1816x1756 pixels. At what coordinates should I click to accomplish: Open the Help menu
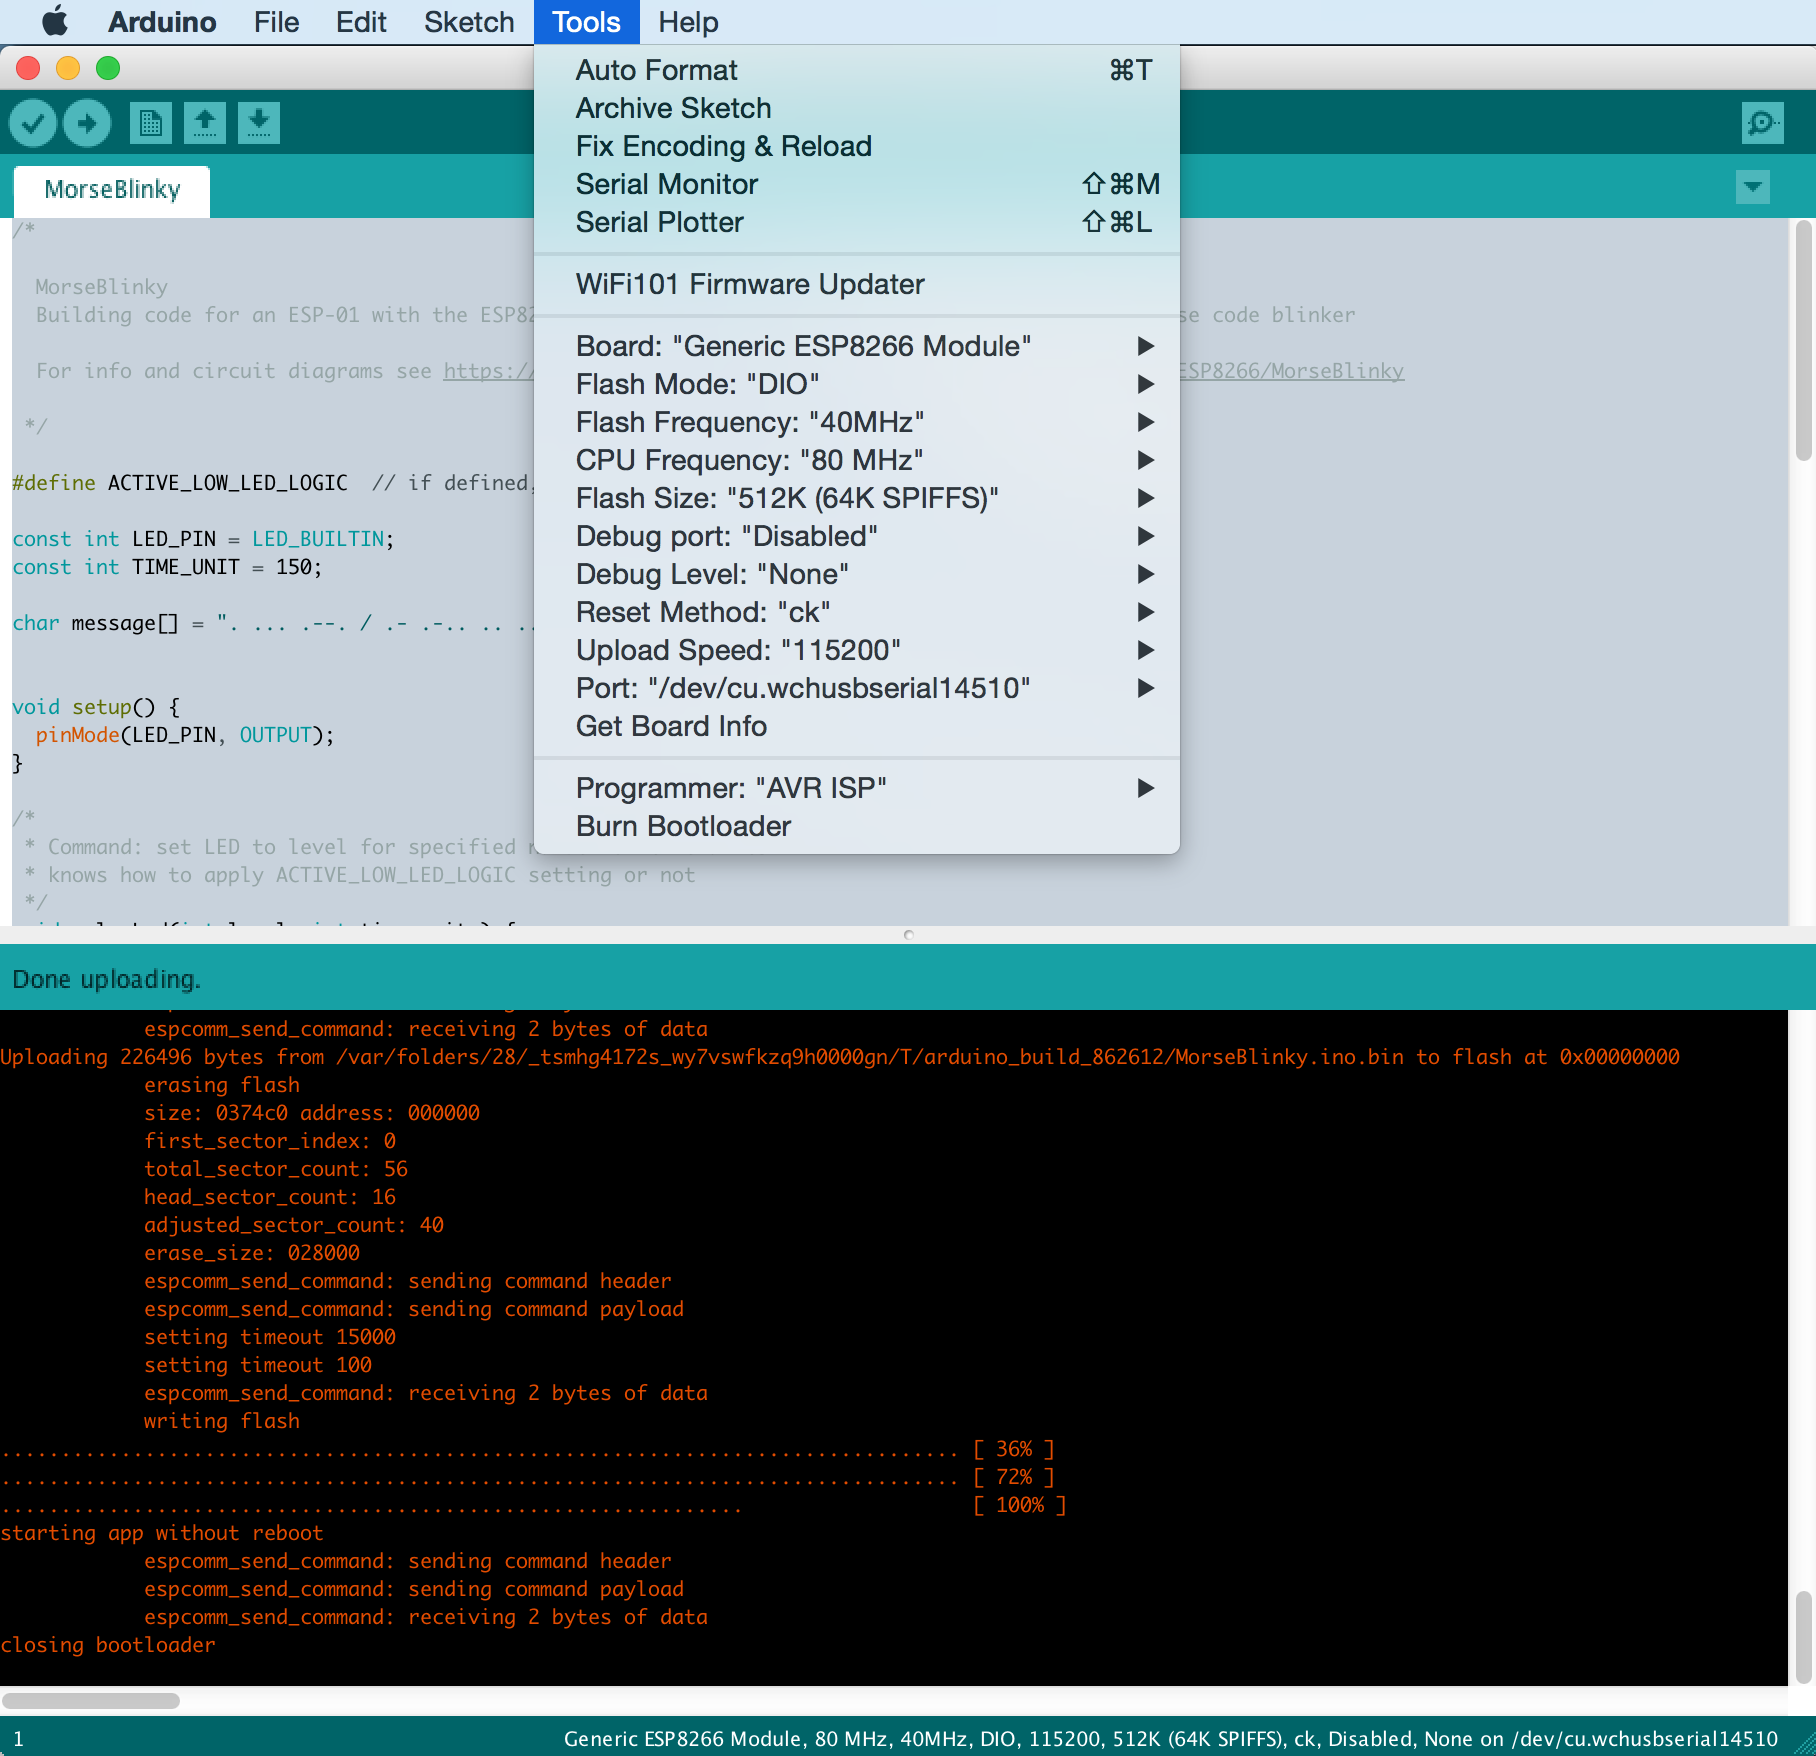coord(688,22)
